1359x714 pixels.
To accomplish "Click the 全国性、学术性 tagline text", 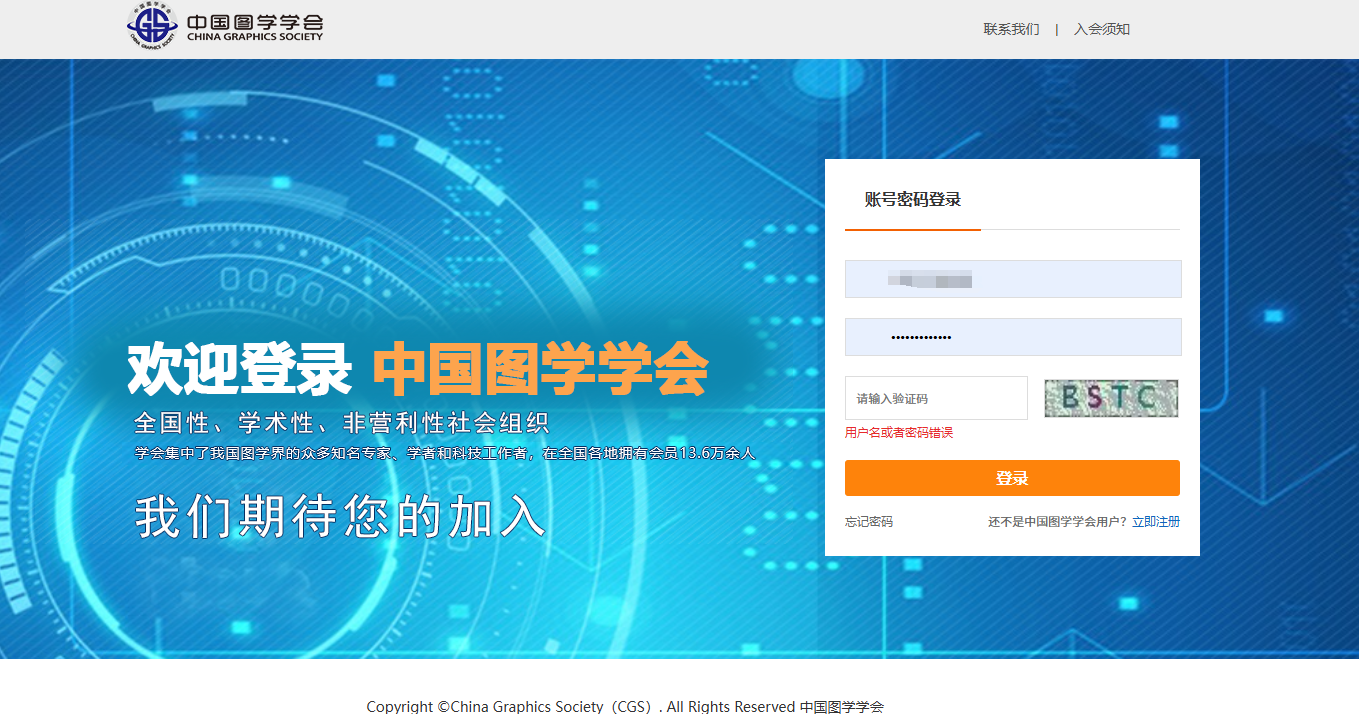I will [x=342, y=422].
